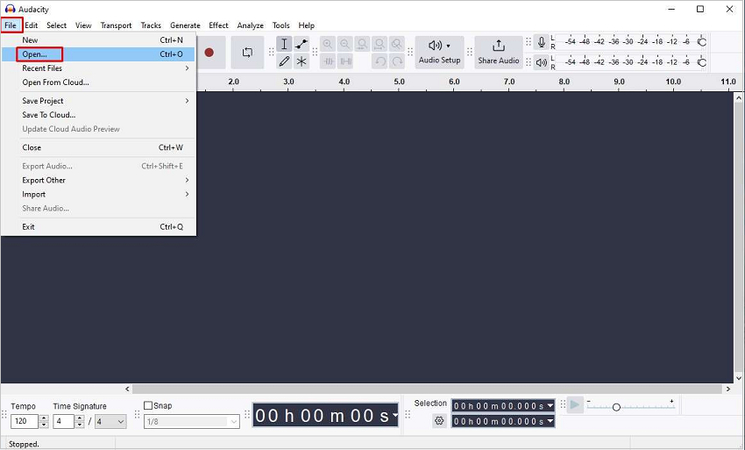Click the Tempo value field showing 120
The height and width of the screenshot is (450, 745).
(x=25, y=421)
